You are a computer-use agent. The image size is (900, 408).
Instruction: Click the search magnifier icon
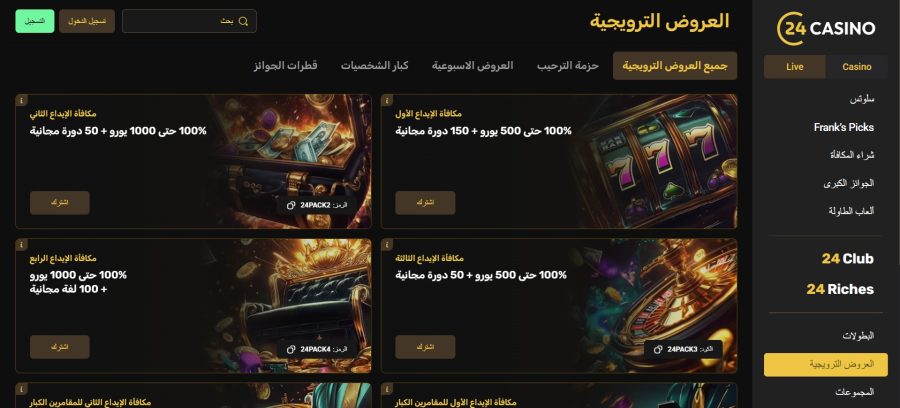pos(243,21)
